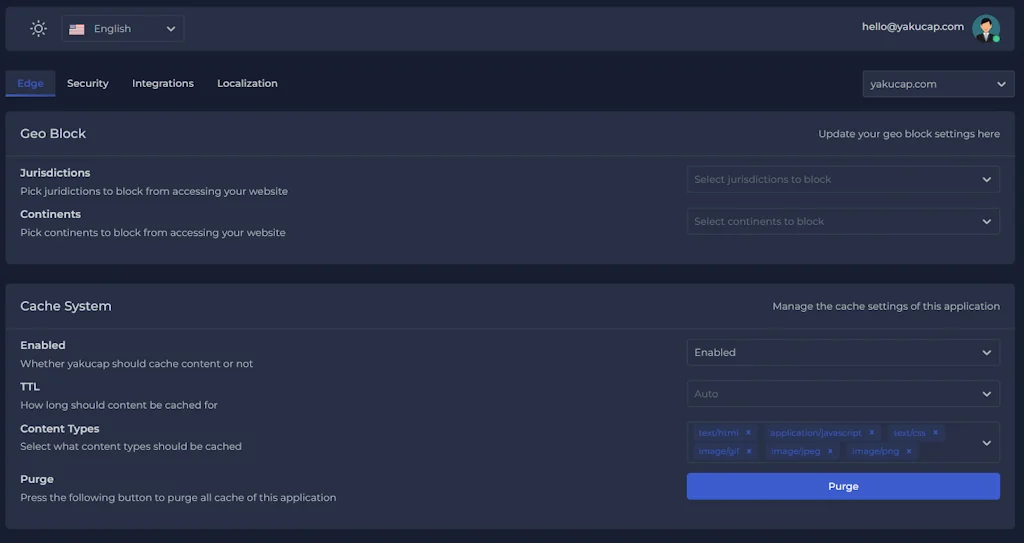Remove the text/html content type tag

748,433
